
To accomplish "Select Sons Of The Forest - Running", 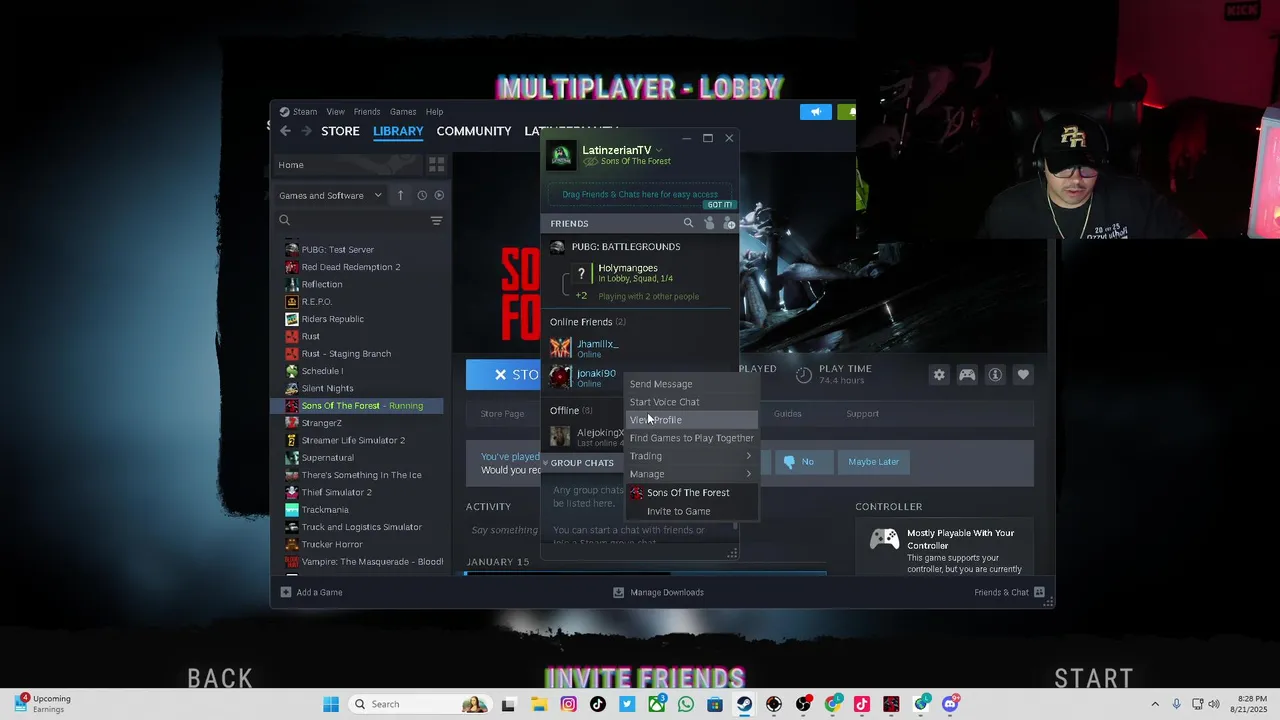I will (x=357, y=405).
